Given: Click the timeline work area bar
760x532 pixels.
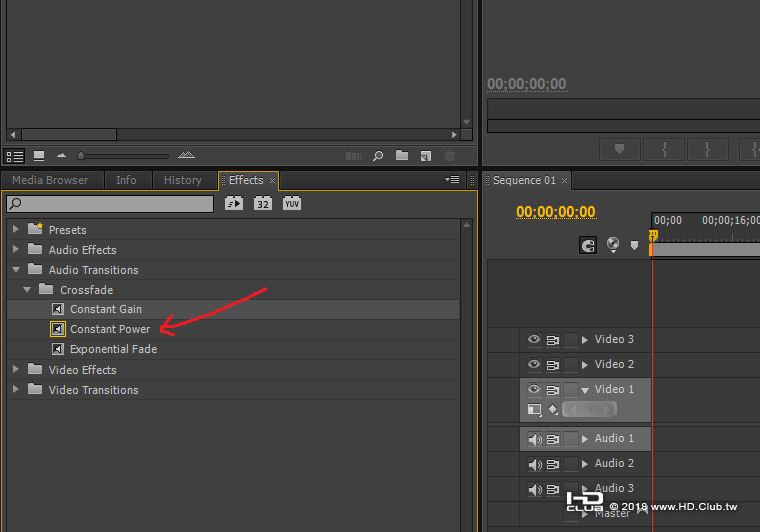Looking at the screenshot, I should click(x=706, y=250).
